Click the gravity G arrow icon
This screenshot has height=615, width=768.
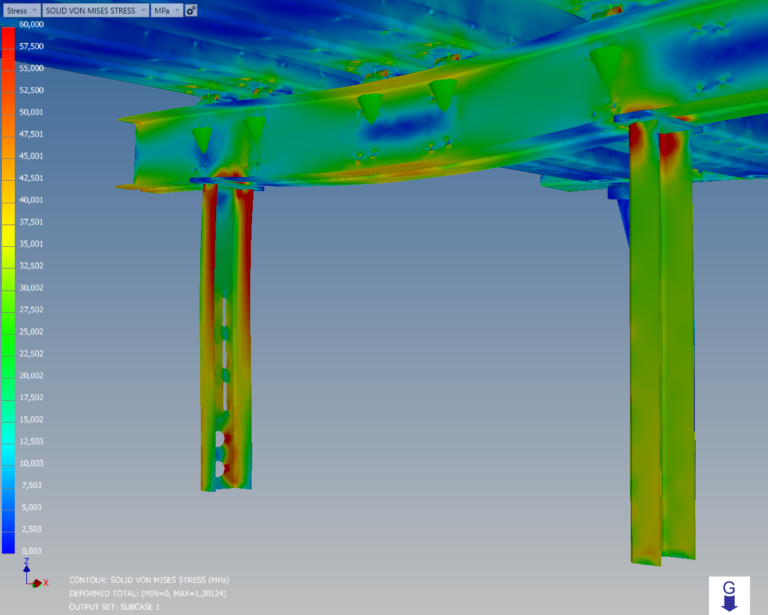click(729, 594)
